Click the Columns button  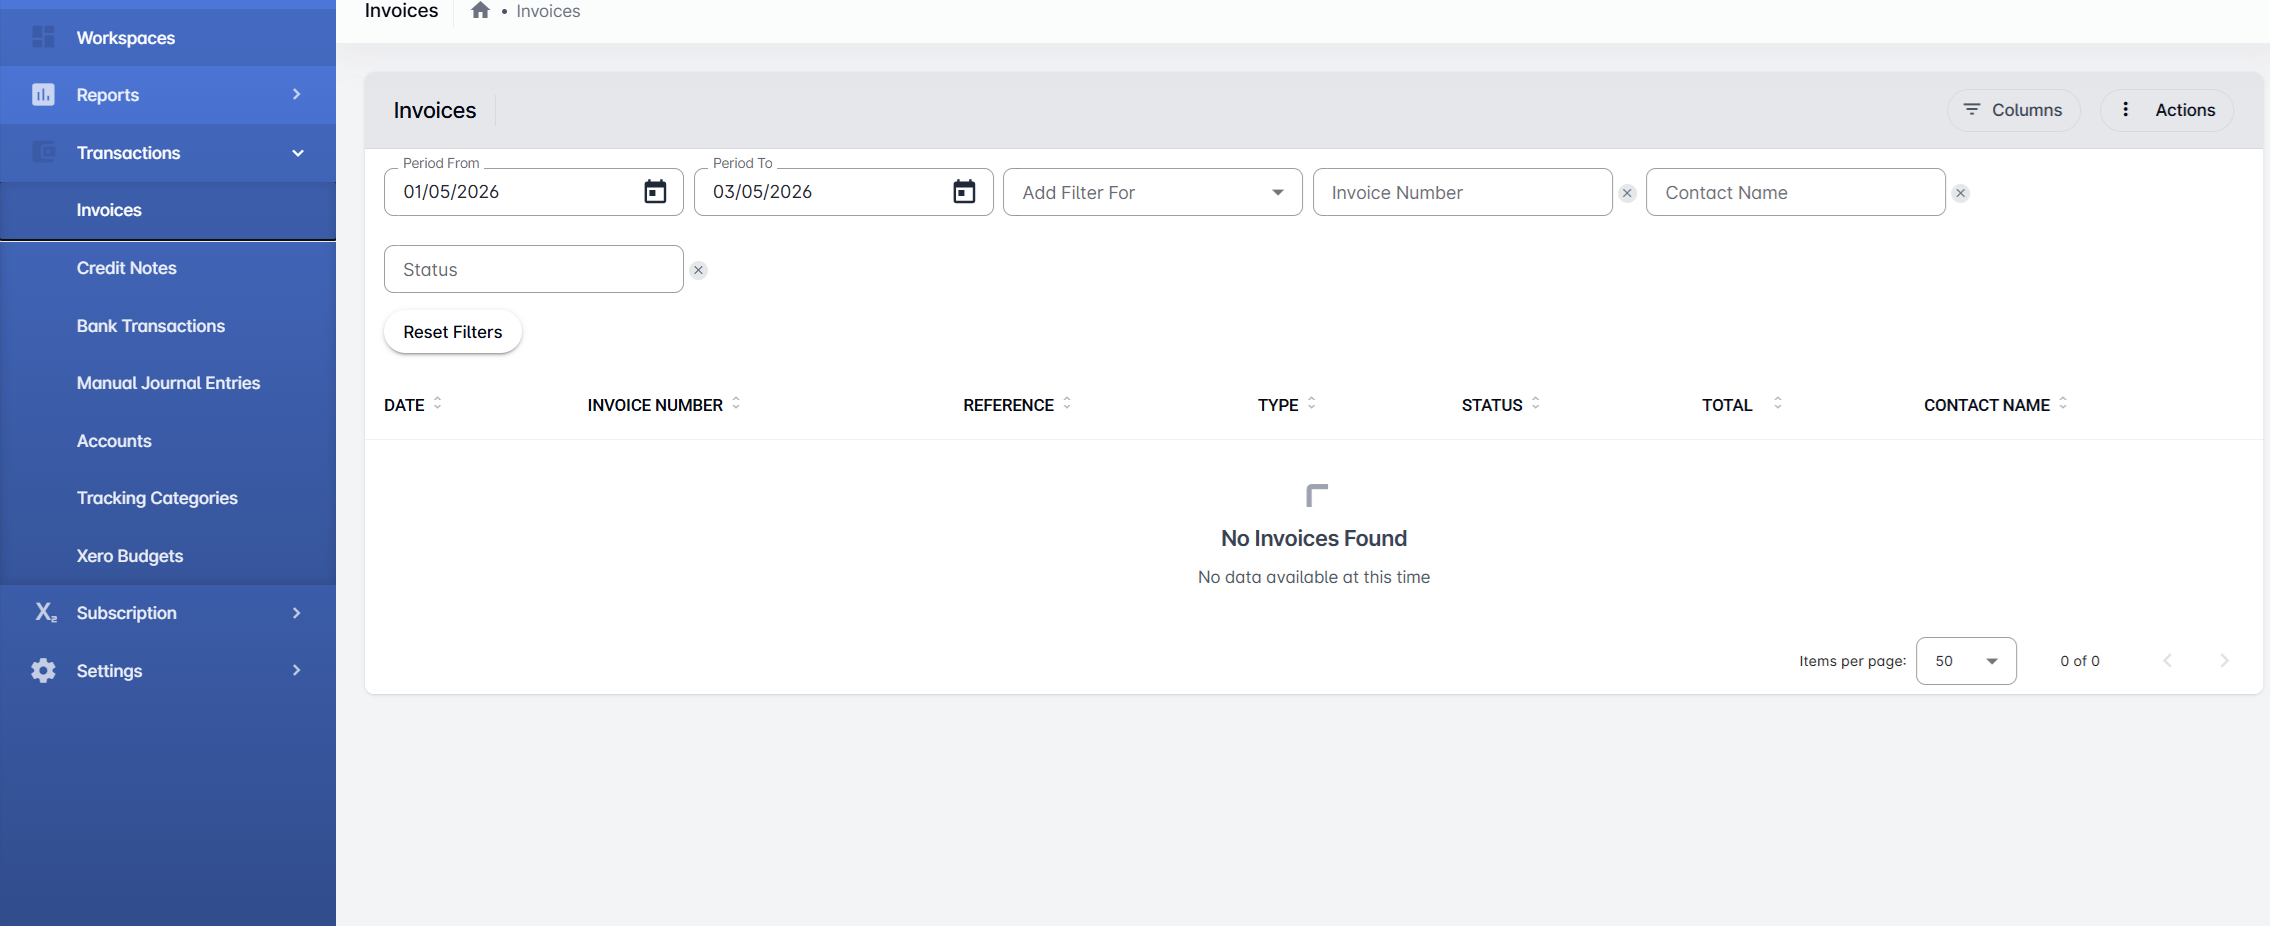point(2013,110)
